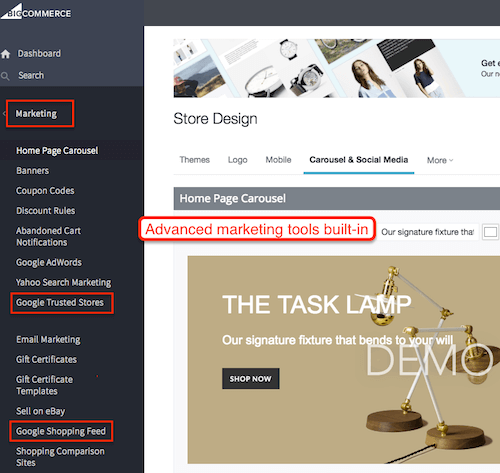This screenshot has width=500, height=473.
Task: Open Email Marketing menu item
Action: click(x=48, y=339)
